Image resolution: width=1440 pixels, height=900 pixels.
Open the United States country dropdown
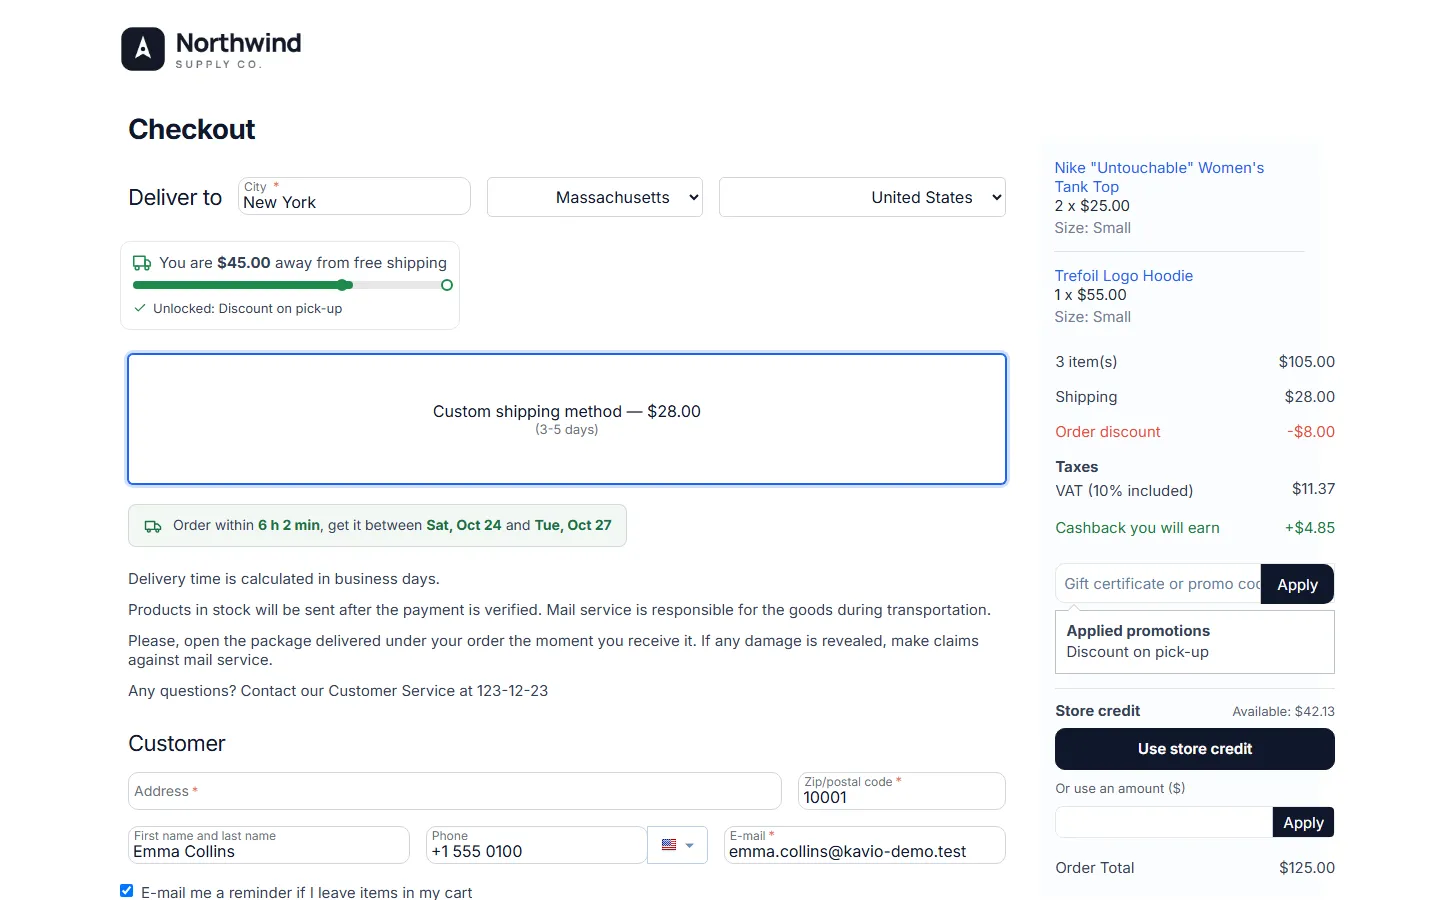tap(862, 197)
